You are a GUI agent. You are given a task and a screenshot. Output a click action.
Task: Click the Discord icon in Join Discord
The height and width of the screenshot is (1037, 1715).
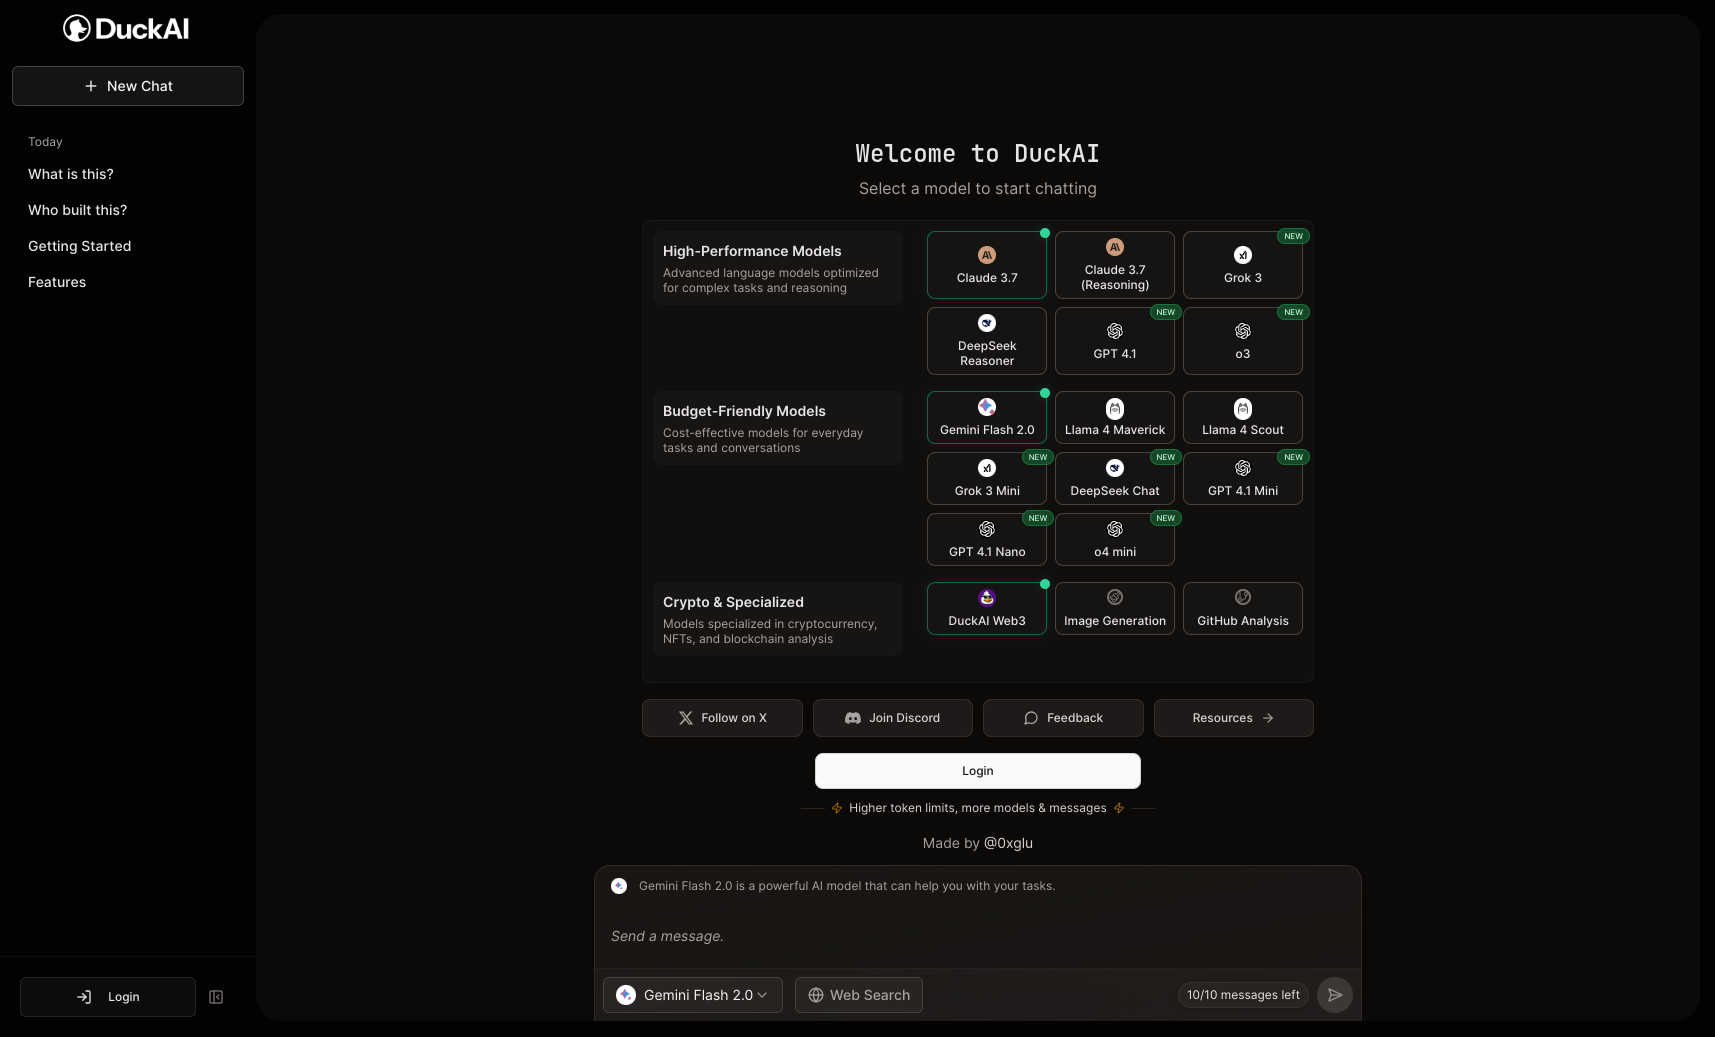[853, 718]
